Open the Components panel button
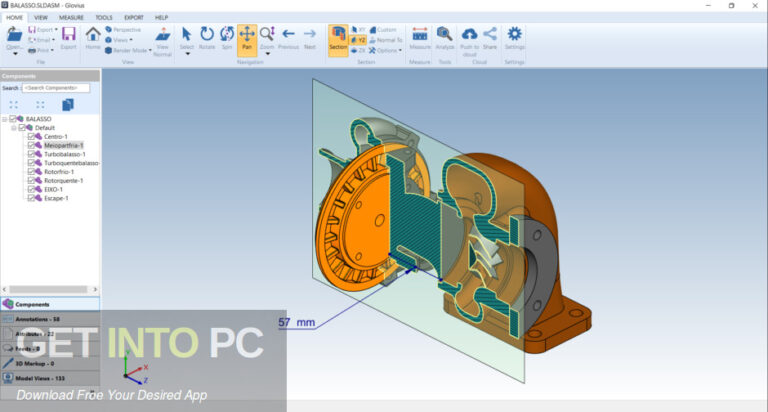 50,304
